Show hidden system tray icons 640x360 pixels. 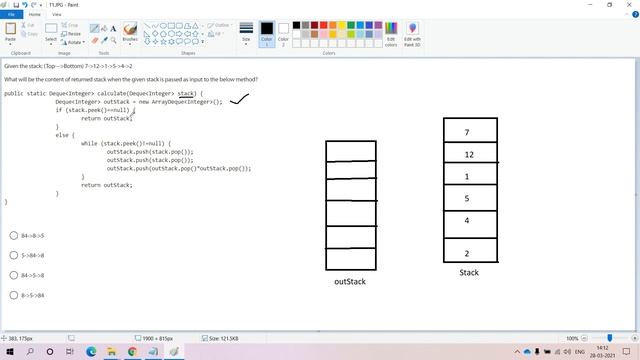(x=517, y=351)
